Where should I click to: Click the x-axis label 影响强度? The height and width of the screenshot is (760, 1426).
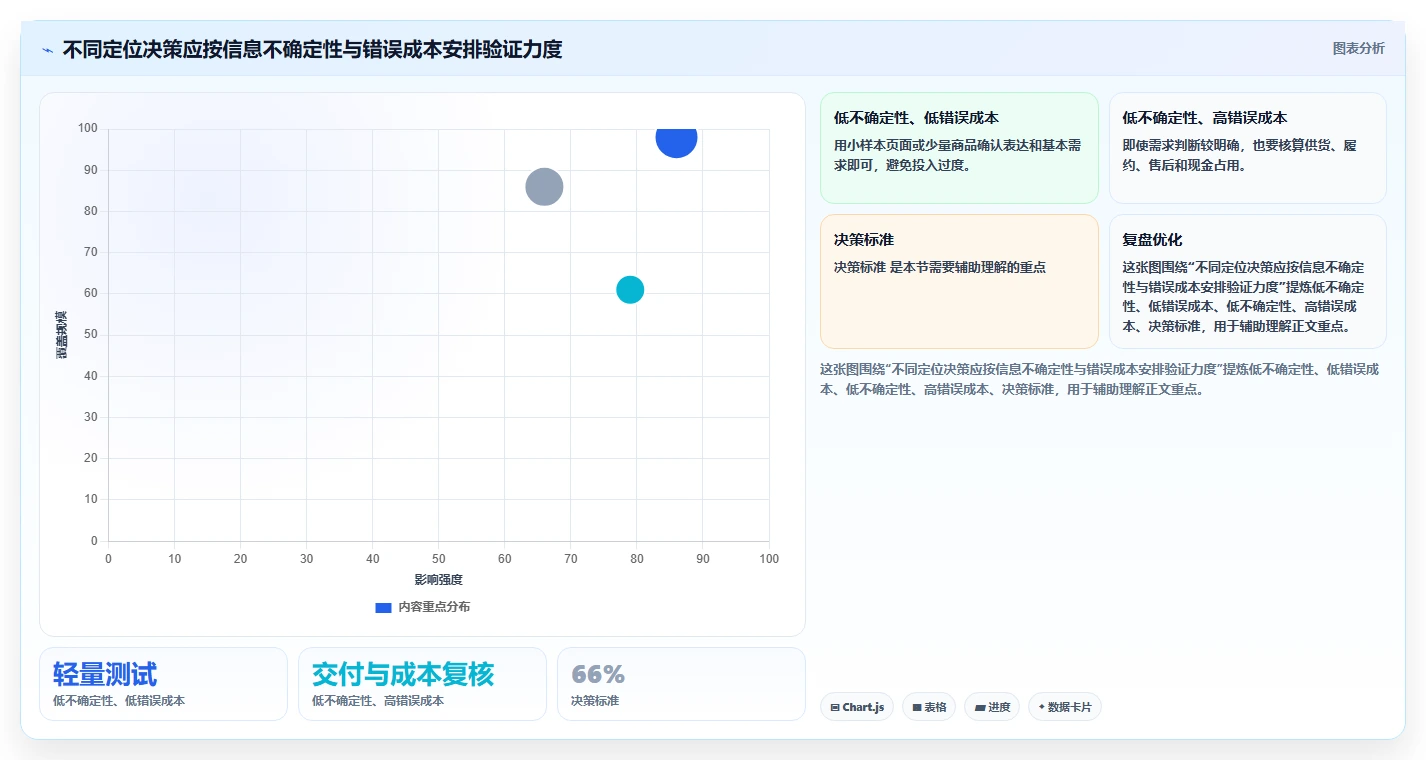(x=439, y=580)
